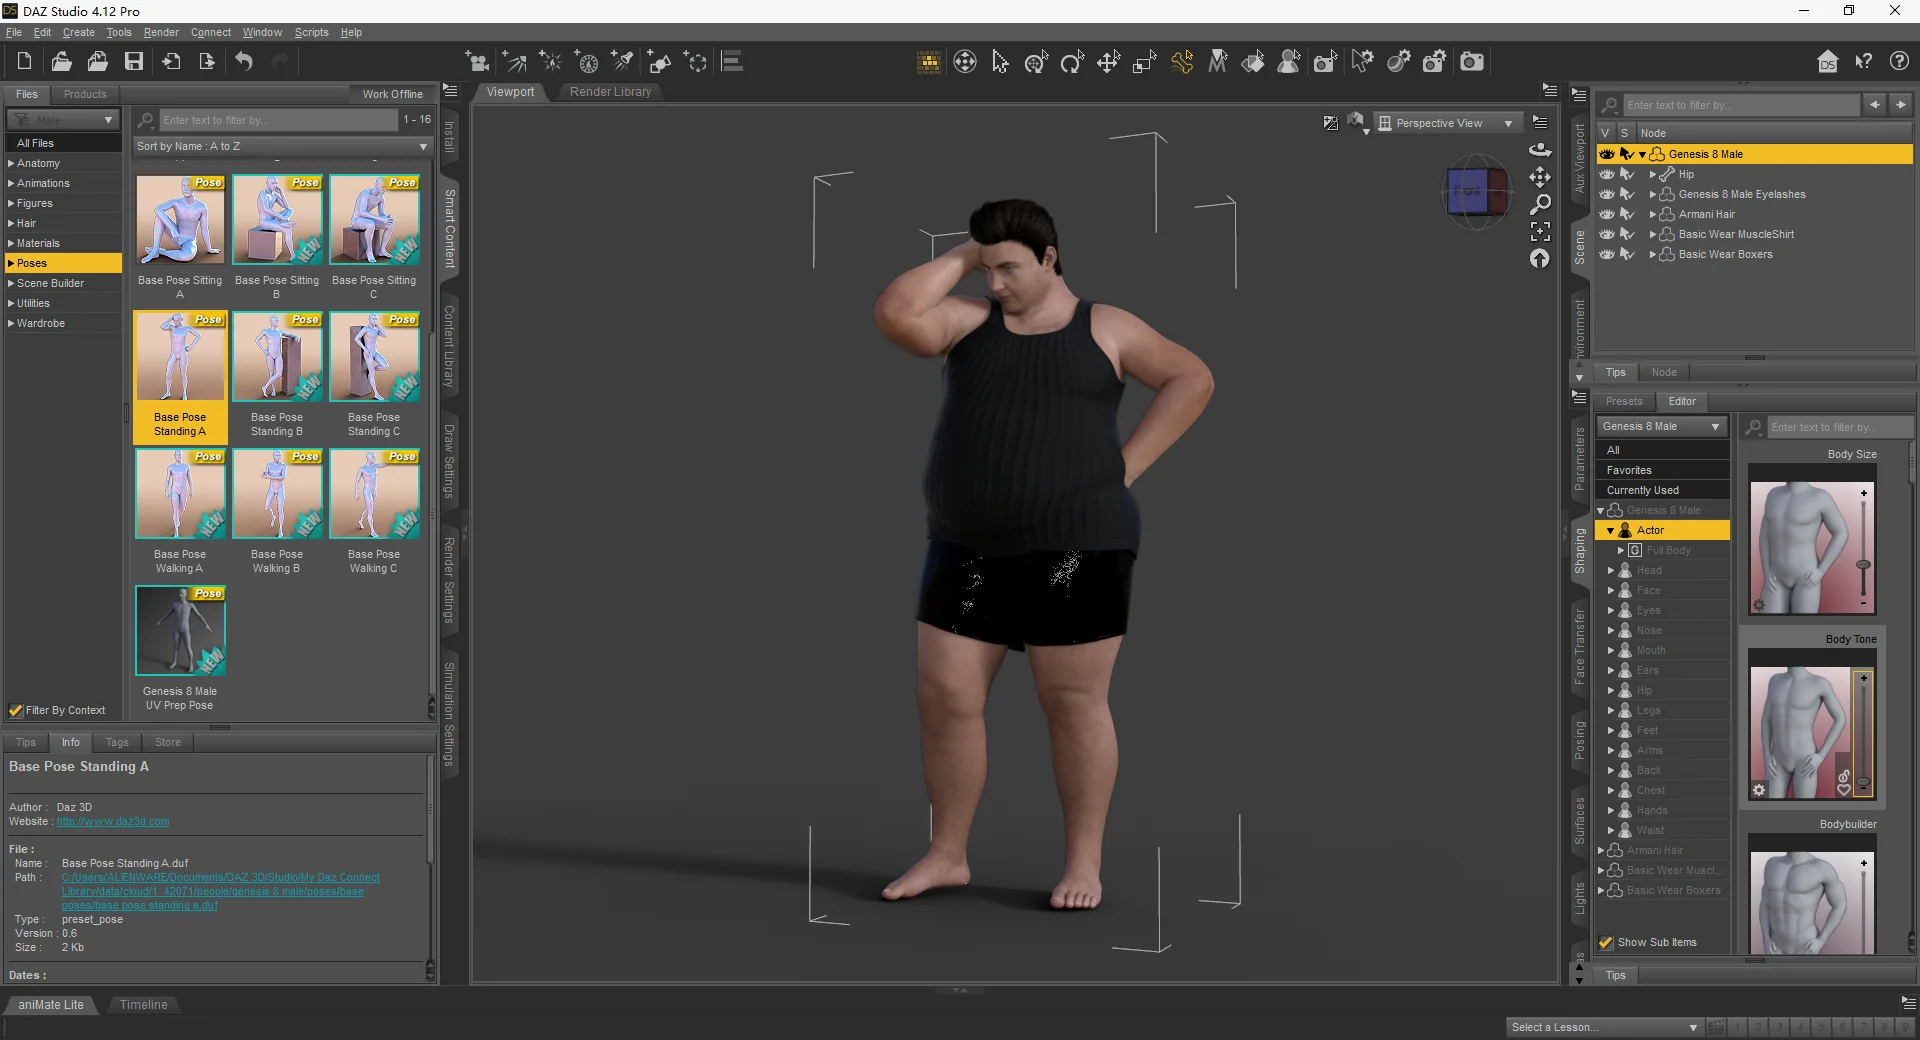This screenshot has height=1040, width=1920.
Task: Select the Favorites filter
Action: pyautogui.click(x=1663, y=470)
